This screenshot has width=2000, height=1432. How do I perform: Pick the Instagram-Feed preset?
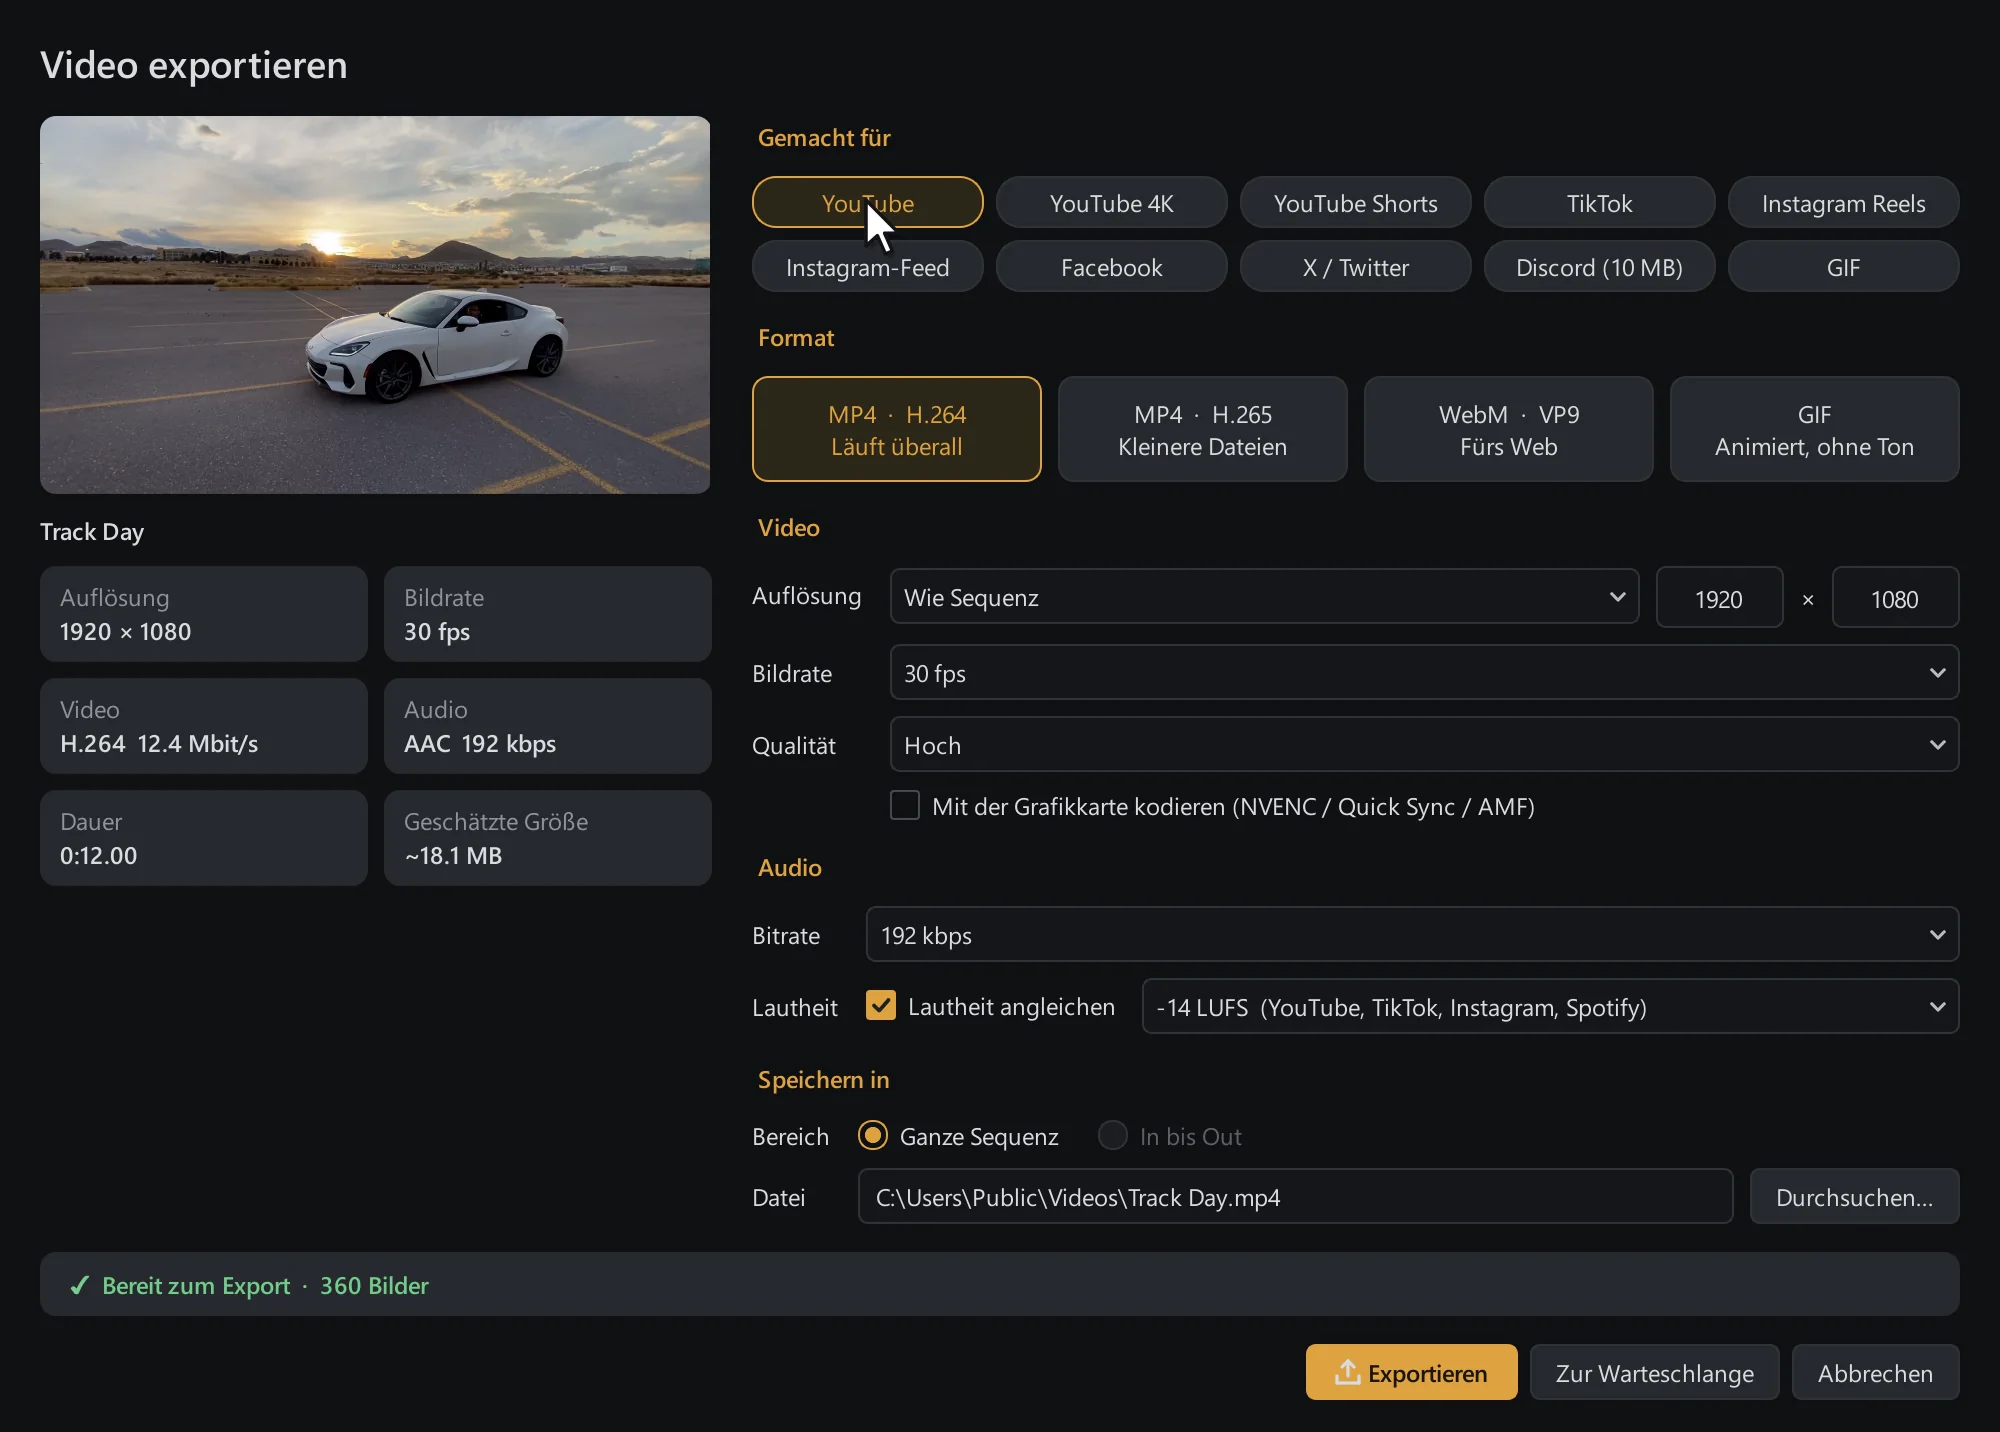[x=868, y=267]
